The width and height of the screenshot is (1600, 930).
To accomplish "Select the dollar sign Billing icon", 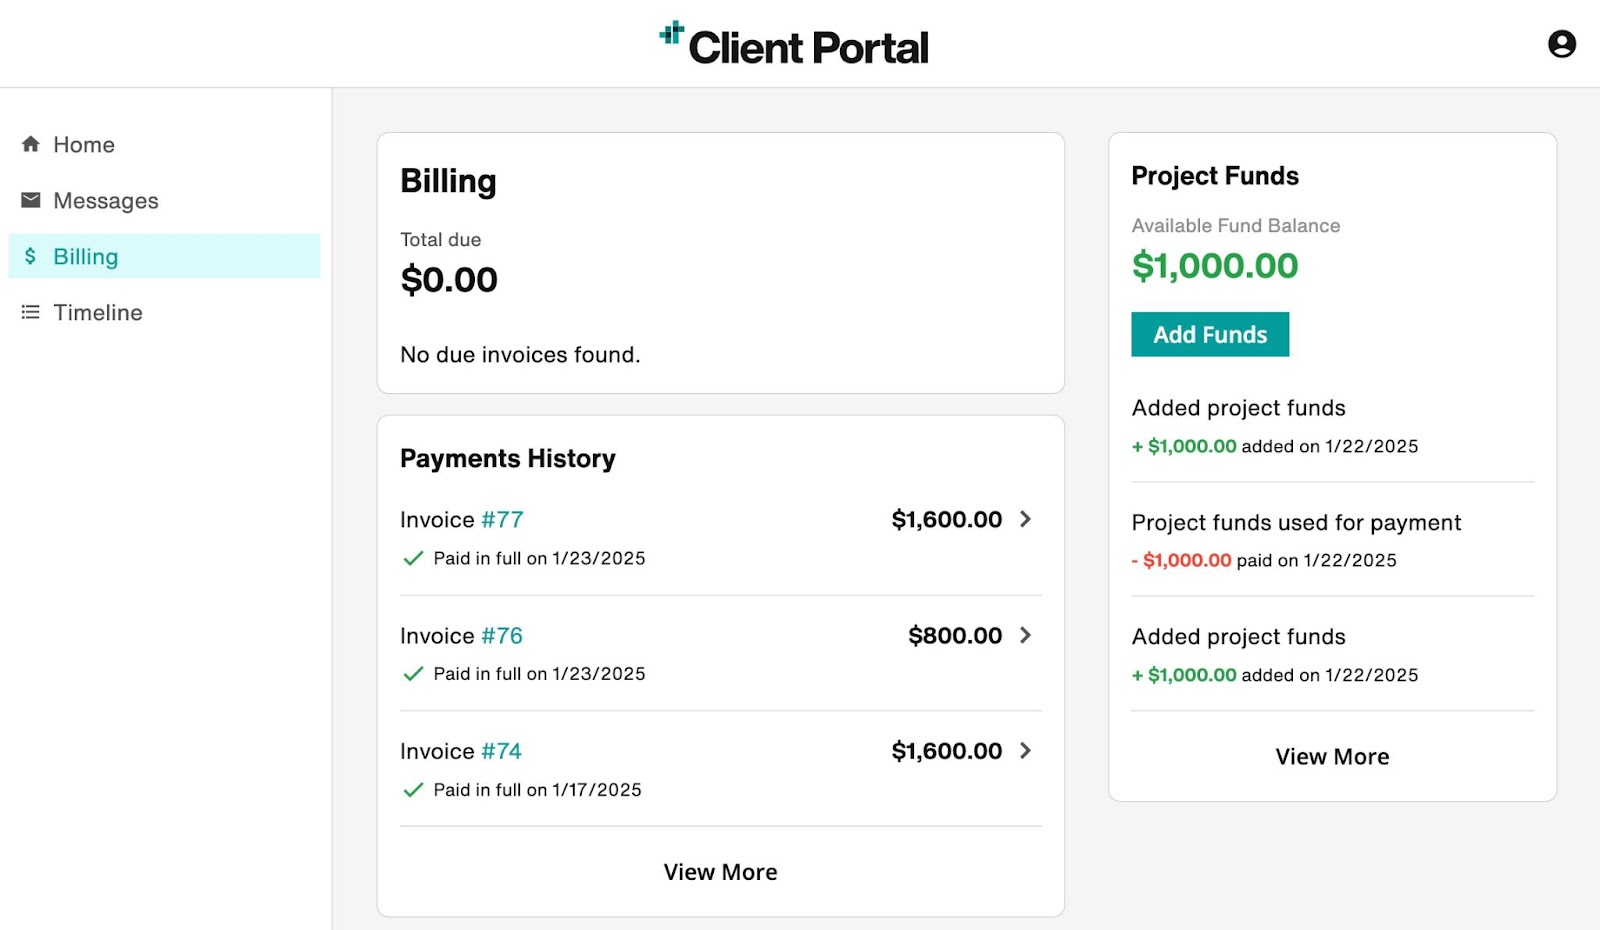I will tap(30, 256).
